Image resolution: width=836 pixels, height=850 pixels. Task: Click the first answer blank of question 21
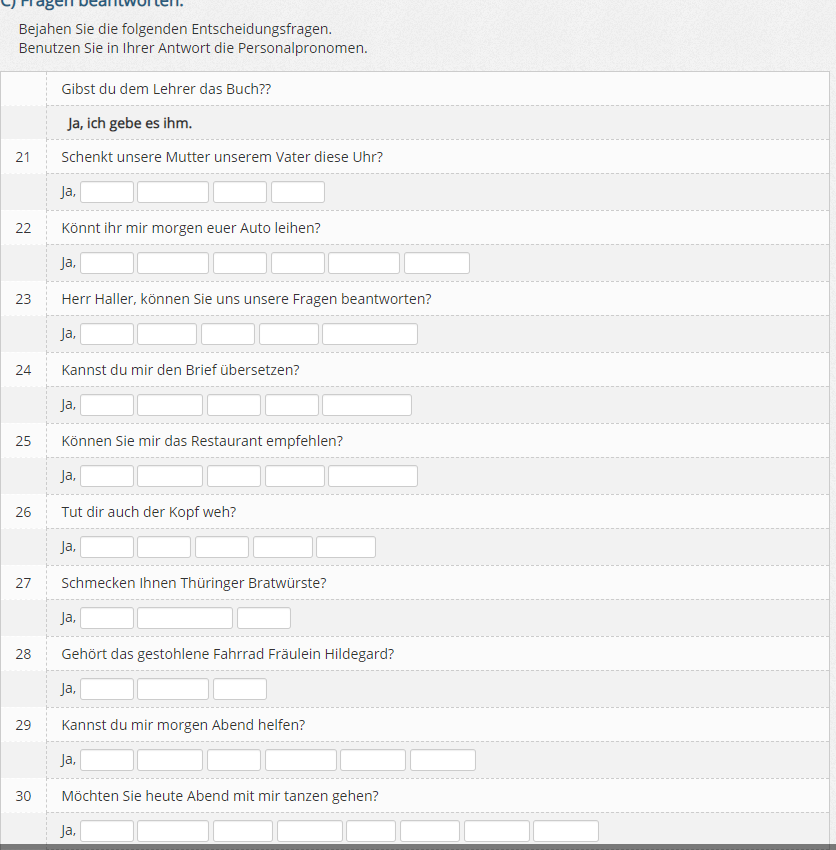pos(107,192)
